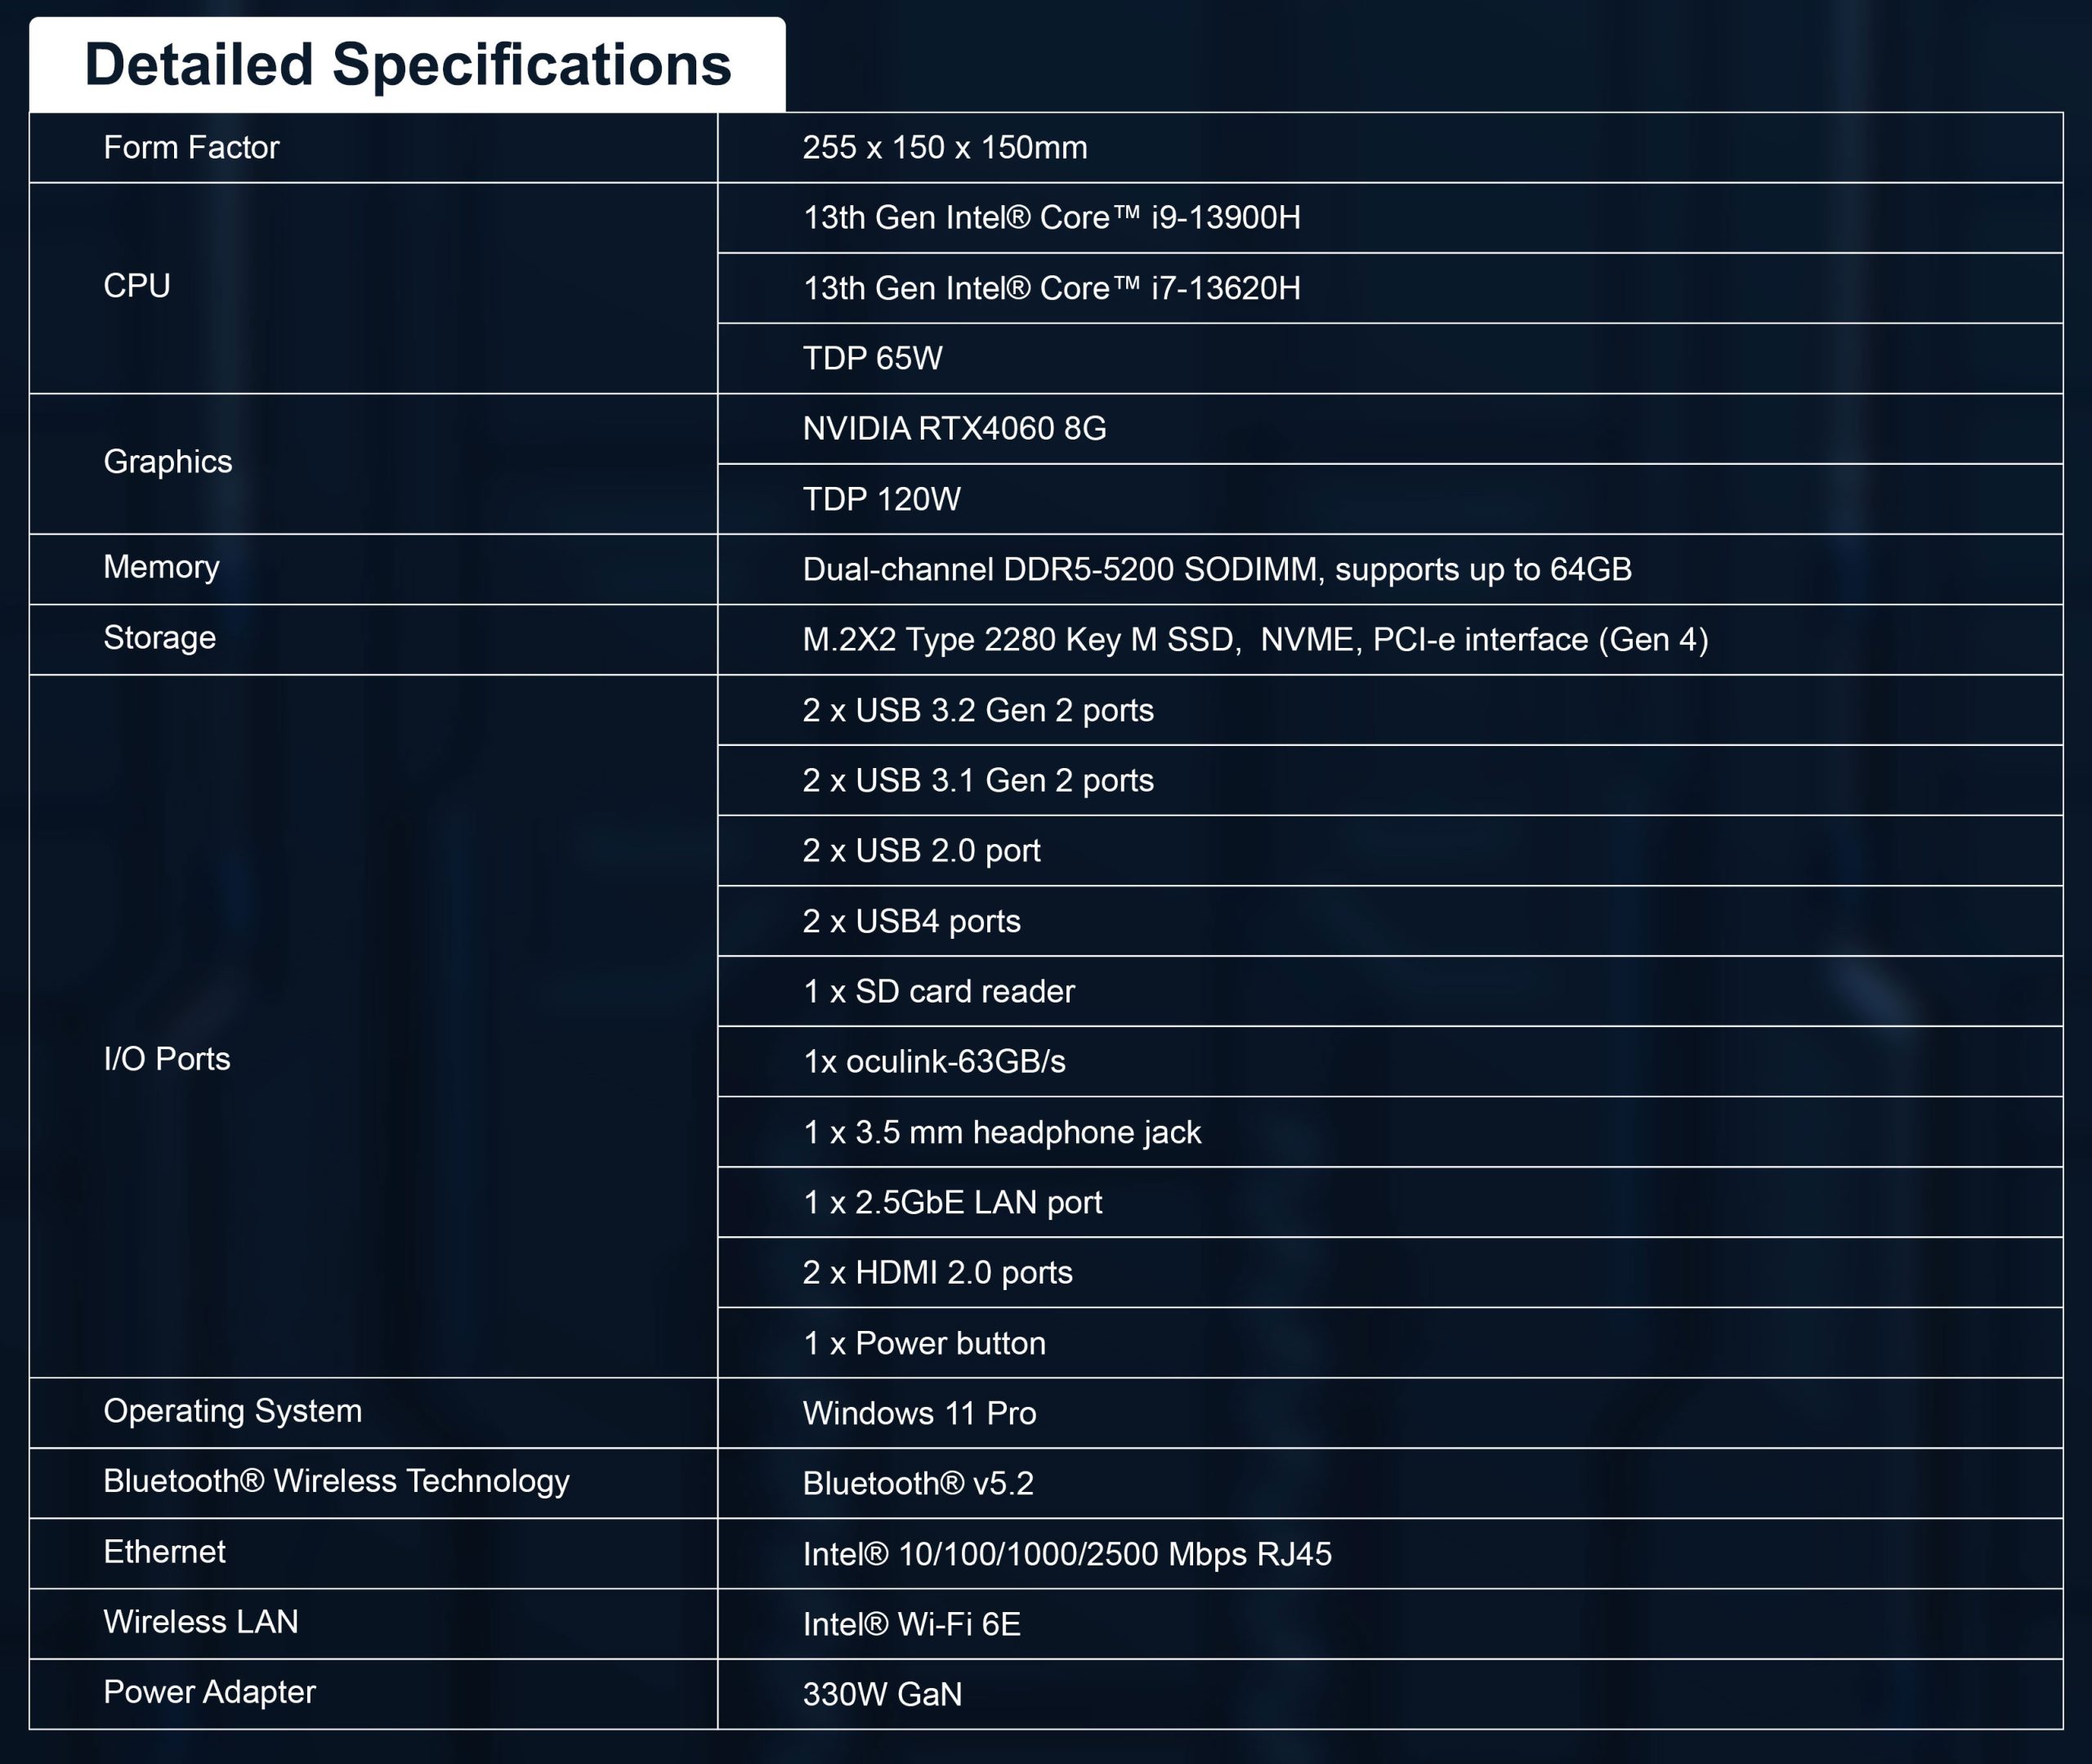Select the Form Factor row label

coord(191,148)
